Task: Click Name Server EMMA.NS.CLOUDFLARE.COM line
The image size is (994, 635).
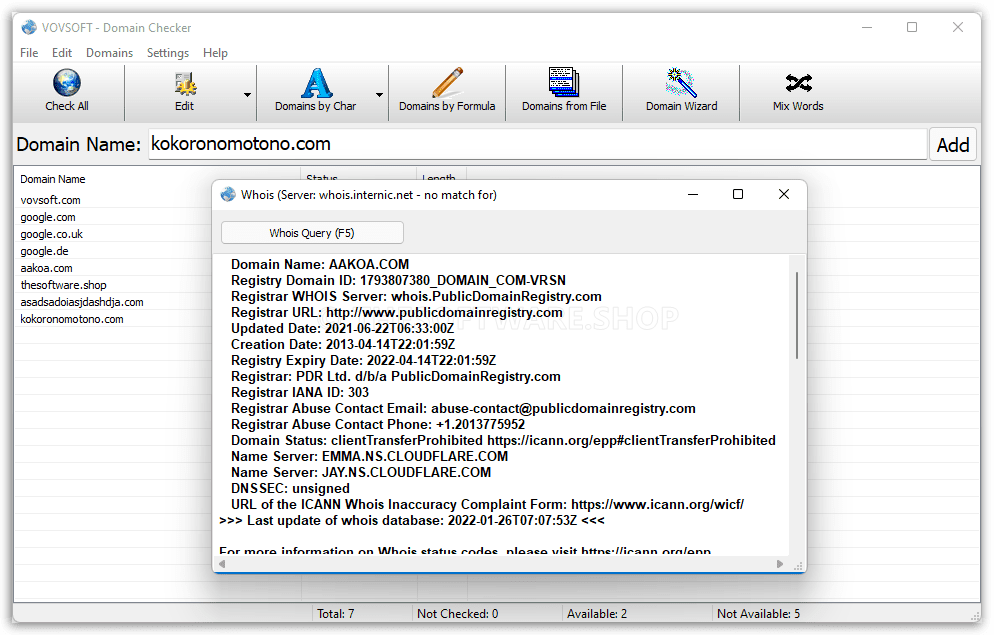Action: click(x=370, y=457)
